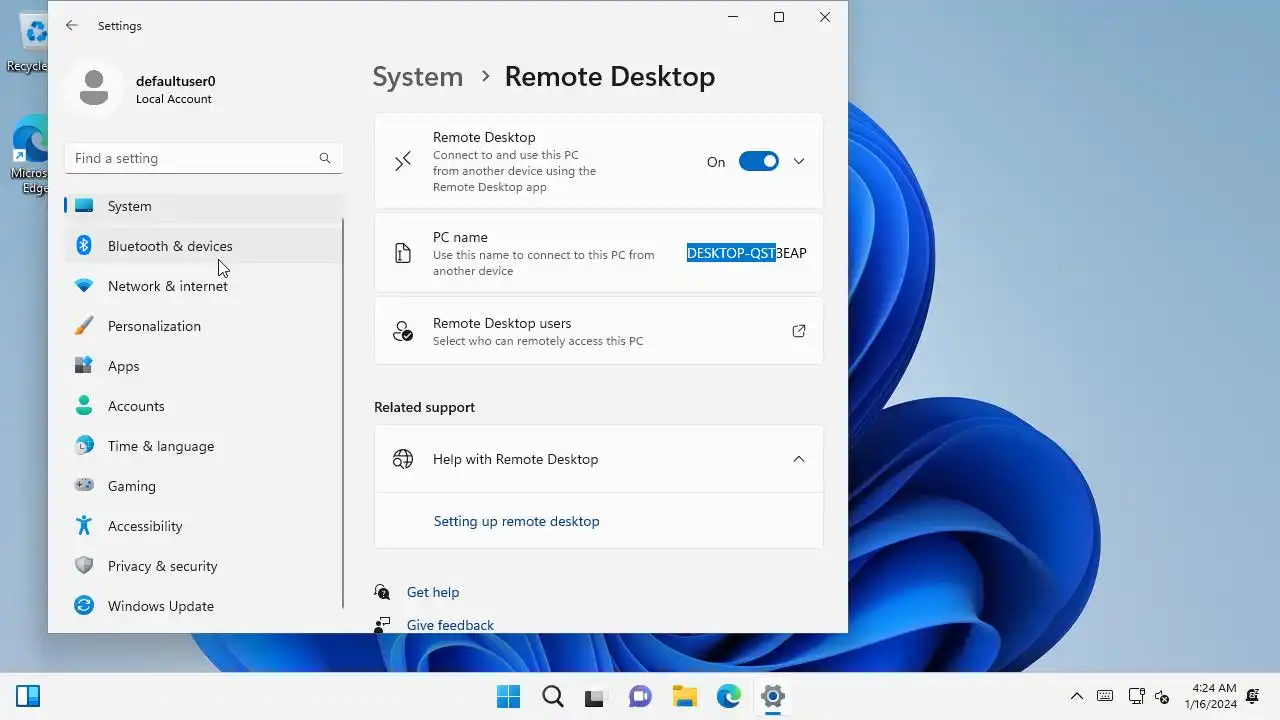The width and height of the screenshot is (1280, 720).
Task: Click the Get help link
Action: (x=433, y=592)
